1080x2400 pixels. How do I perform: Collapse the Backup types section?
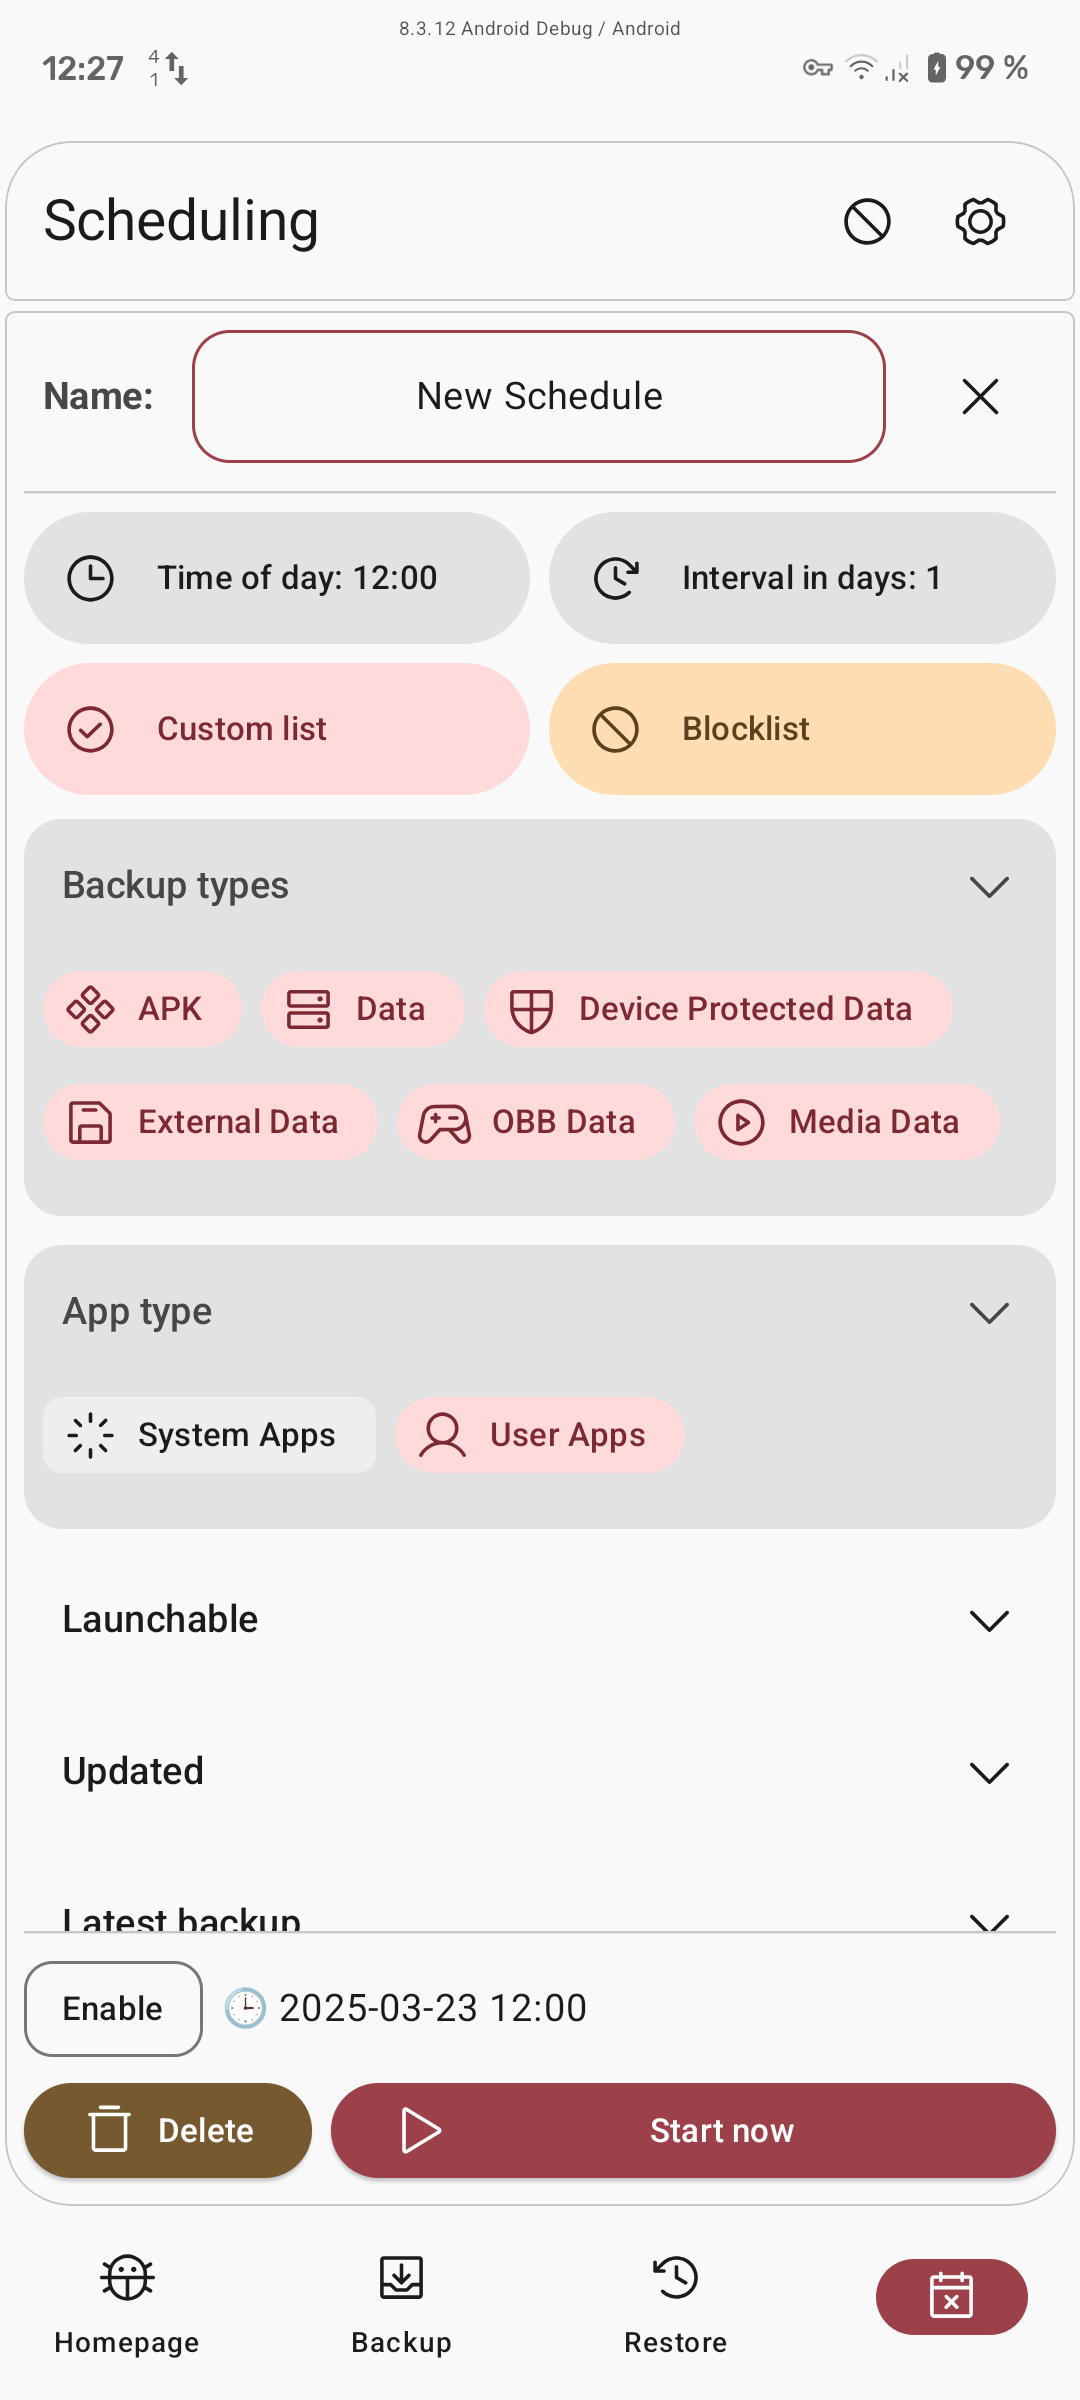pyautogui.click(x=988, y=886)
